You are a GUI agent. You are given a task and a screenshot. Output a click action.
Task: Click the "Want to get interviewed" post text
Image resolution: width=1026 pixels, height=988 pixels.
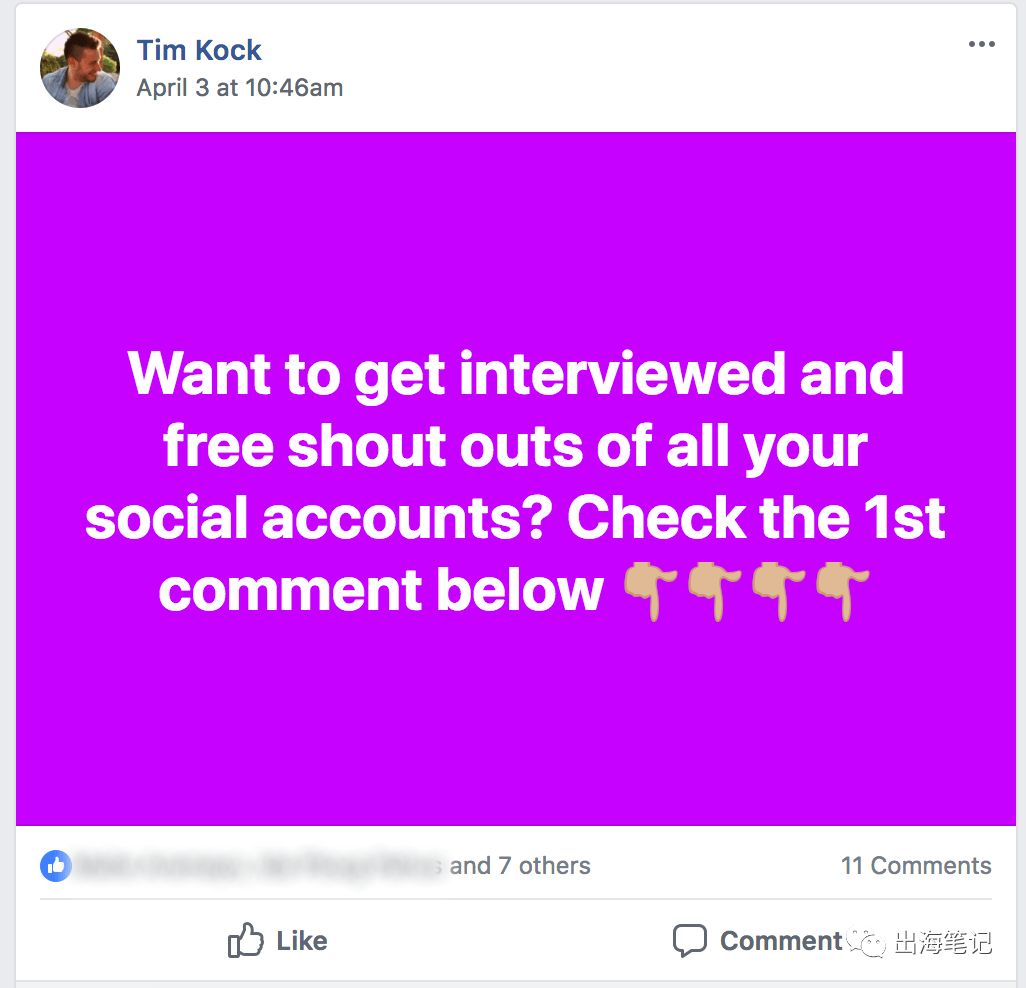pos(515,483)
